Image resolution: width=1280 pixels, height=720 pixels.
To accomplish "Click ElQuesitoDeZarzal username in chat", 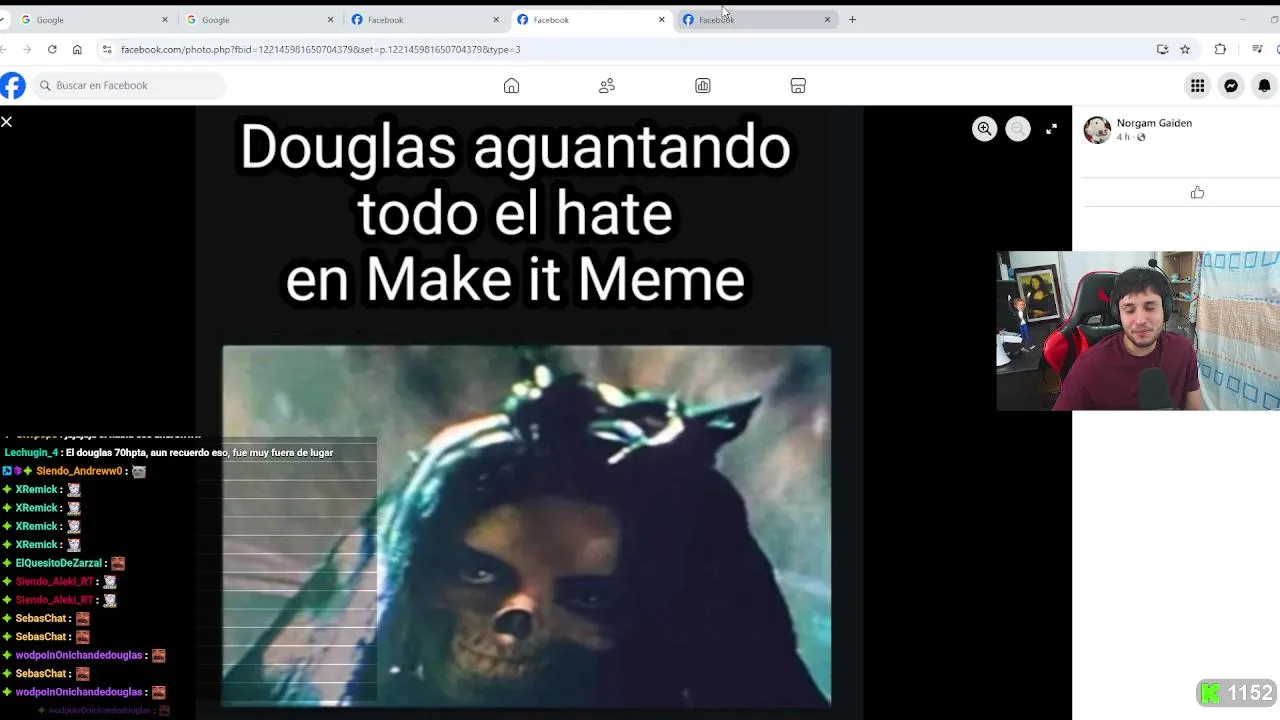I will 59,563.
